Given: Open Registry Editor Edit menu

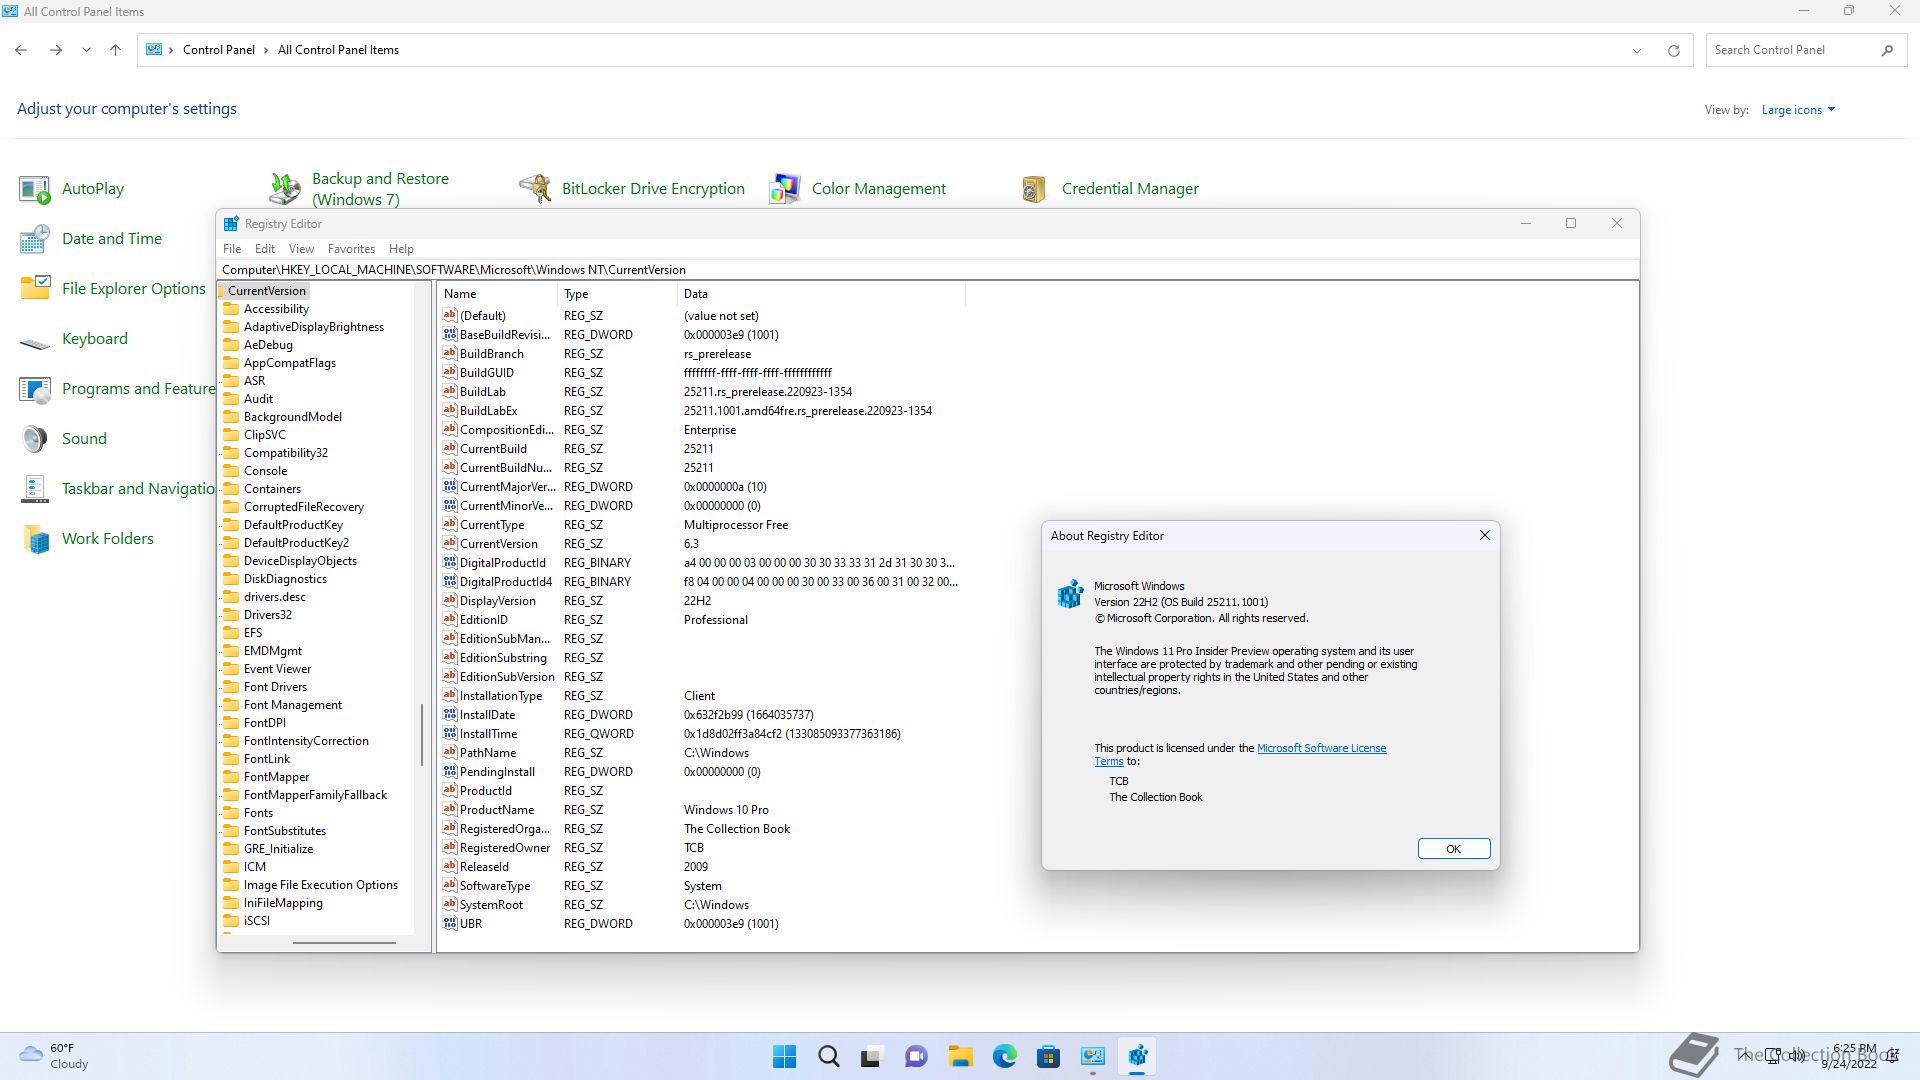Looking at the screenshot, I should [x=265, y=249].
